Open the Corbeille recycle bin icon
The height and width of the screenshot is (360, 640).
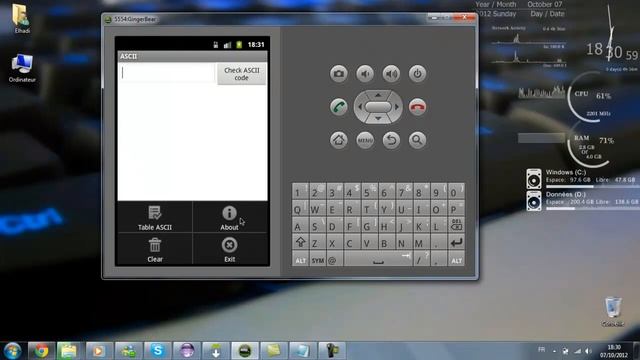point(612,312)
